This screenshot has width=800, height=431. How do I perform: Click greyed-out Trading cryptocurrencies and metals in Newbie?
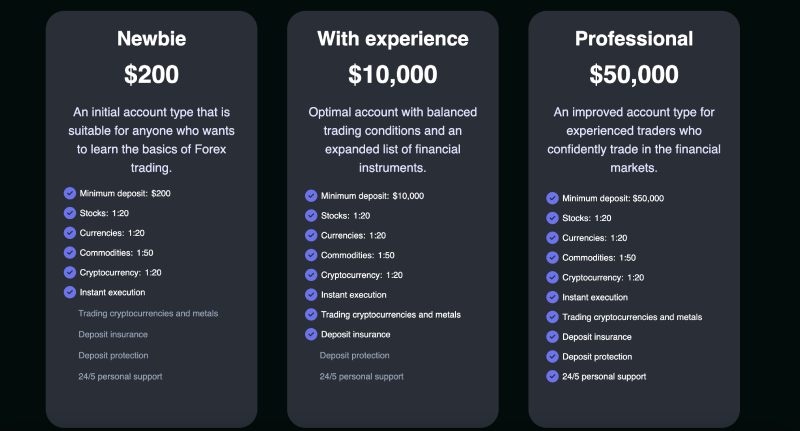click(148, 313)
